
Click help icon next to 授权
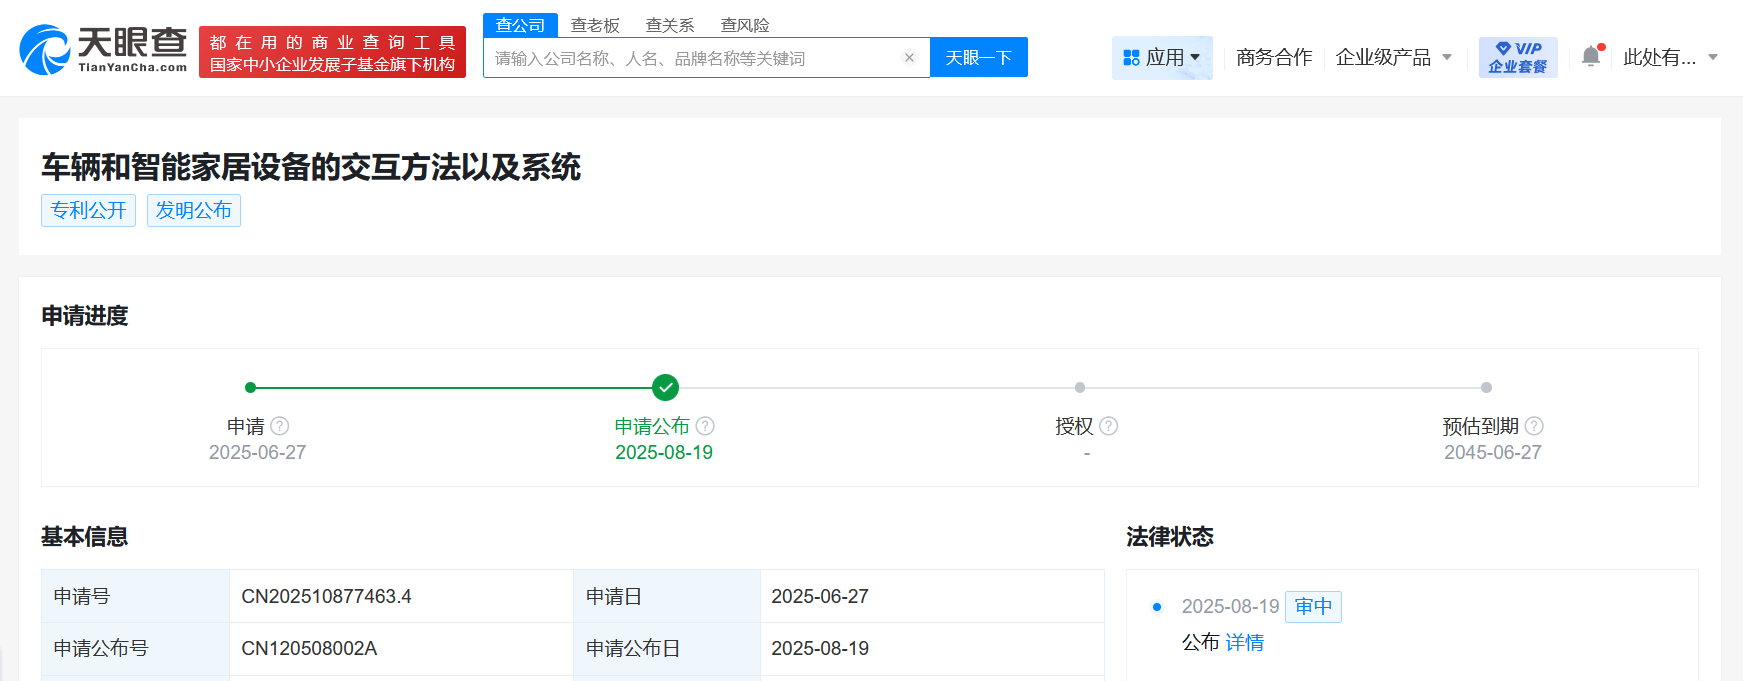coord(1108,426)
